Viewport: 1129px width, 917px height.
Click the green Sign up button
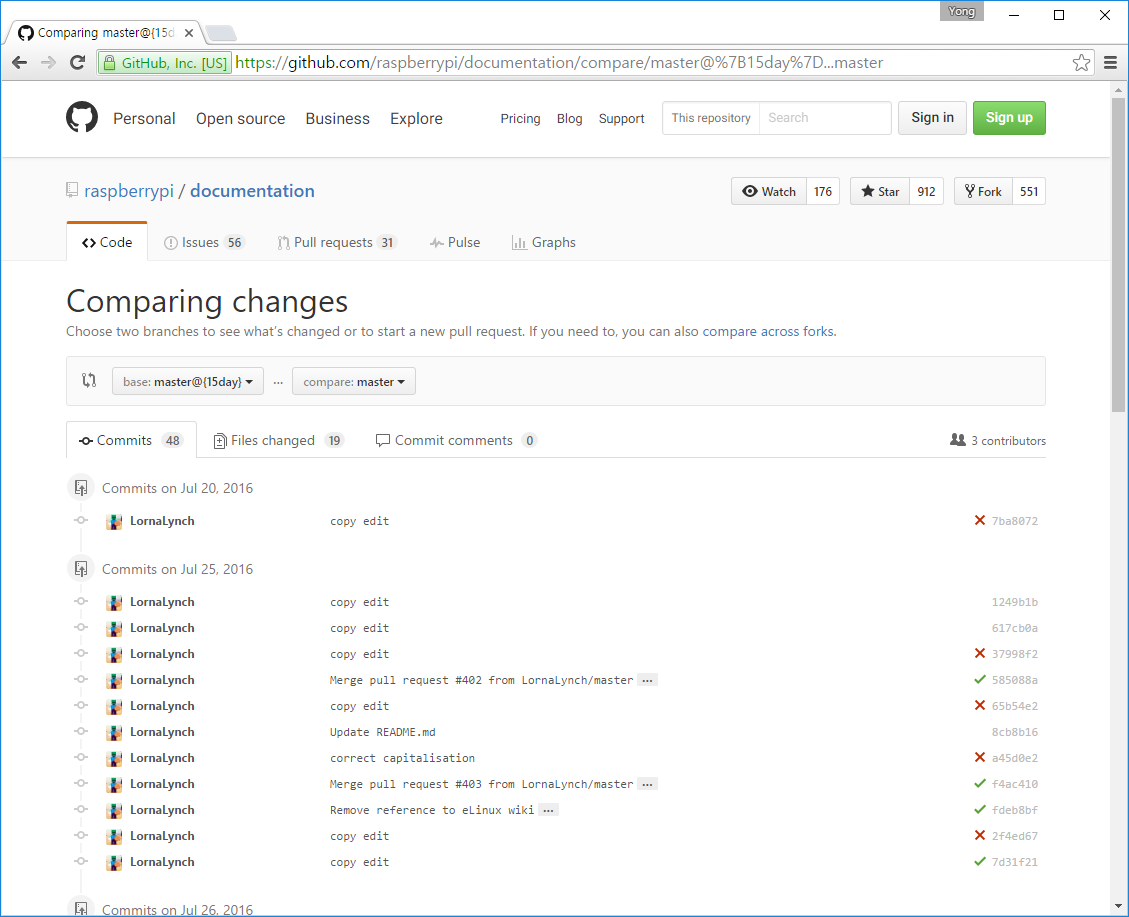(x=1009, y=118)
